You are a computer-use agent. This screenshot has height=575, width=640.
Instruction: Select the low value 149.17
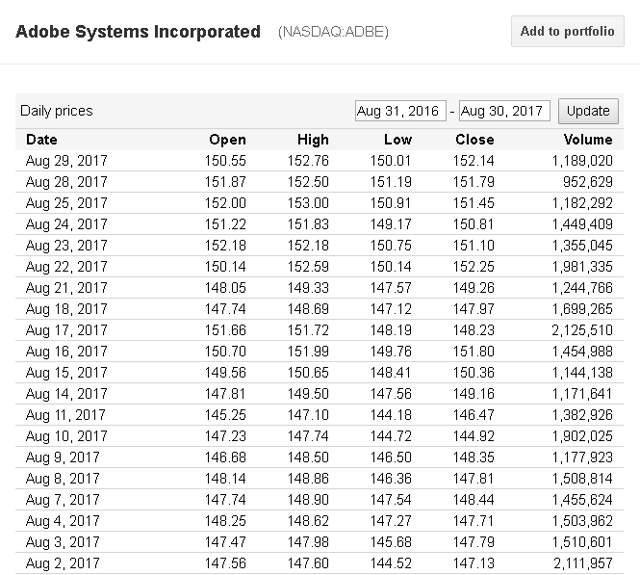pyautogui.click(x=391, y=224)
